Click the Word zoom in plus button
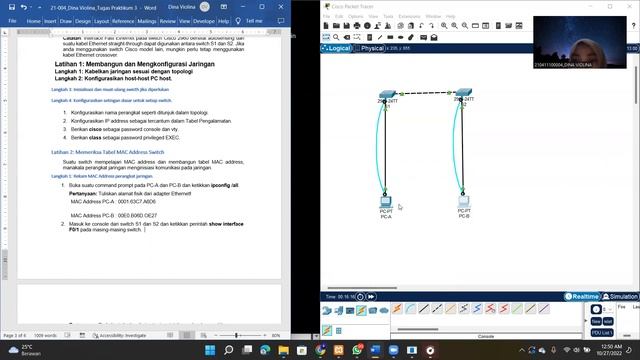Screen dimensions: 640x360 pos(265,336)
